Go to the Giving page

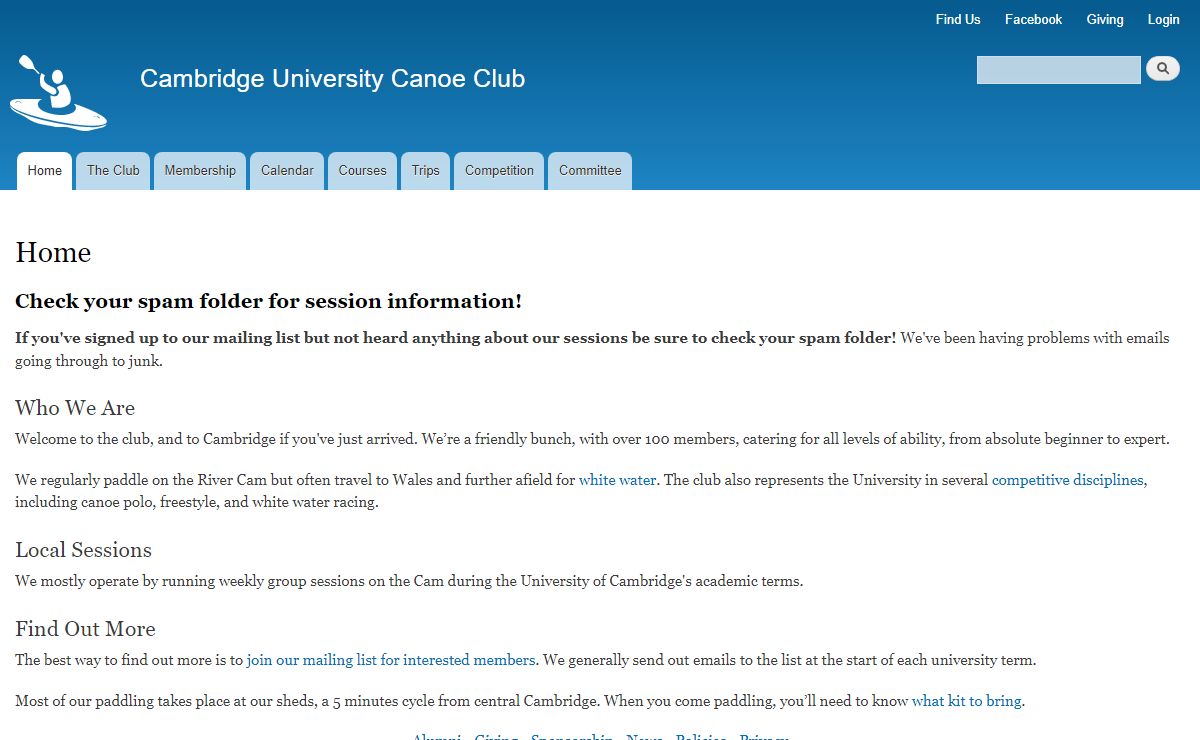point(1105,19)
